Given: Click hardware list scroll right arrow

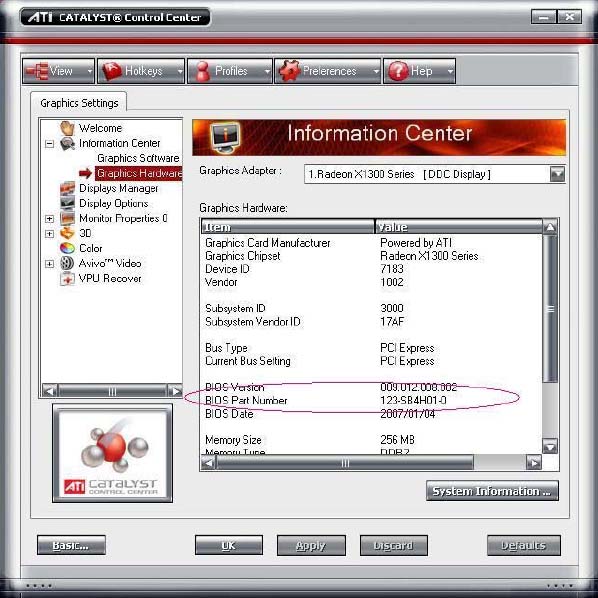Looking at the screenshot, I should click(x=534, y=463).
